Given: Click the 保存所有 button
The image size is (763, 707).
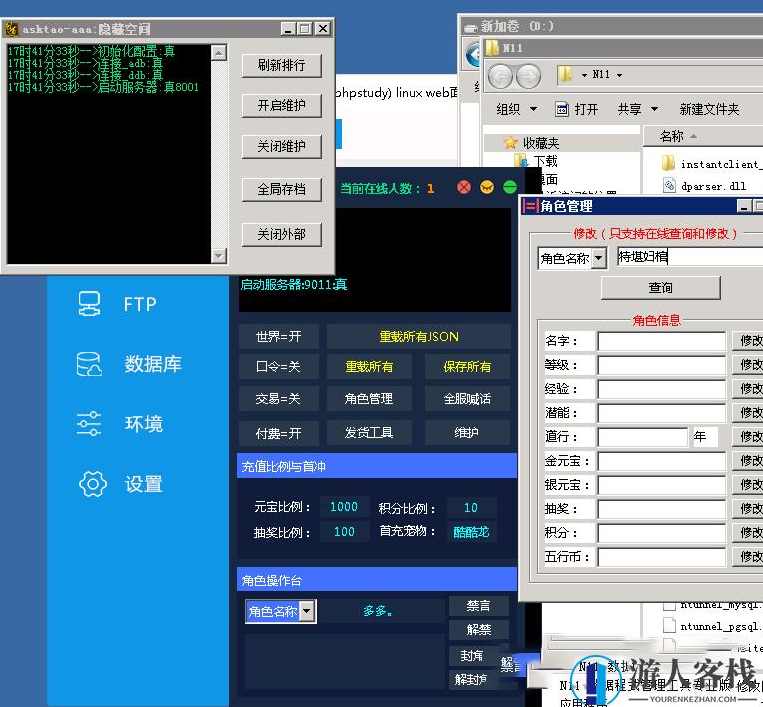Looking at the screenshot, I should point(467,366).
